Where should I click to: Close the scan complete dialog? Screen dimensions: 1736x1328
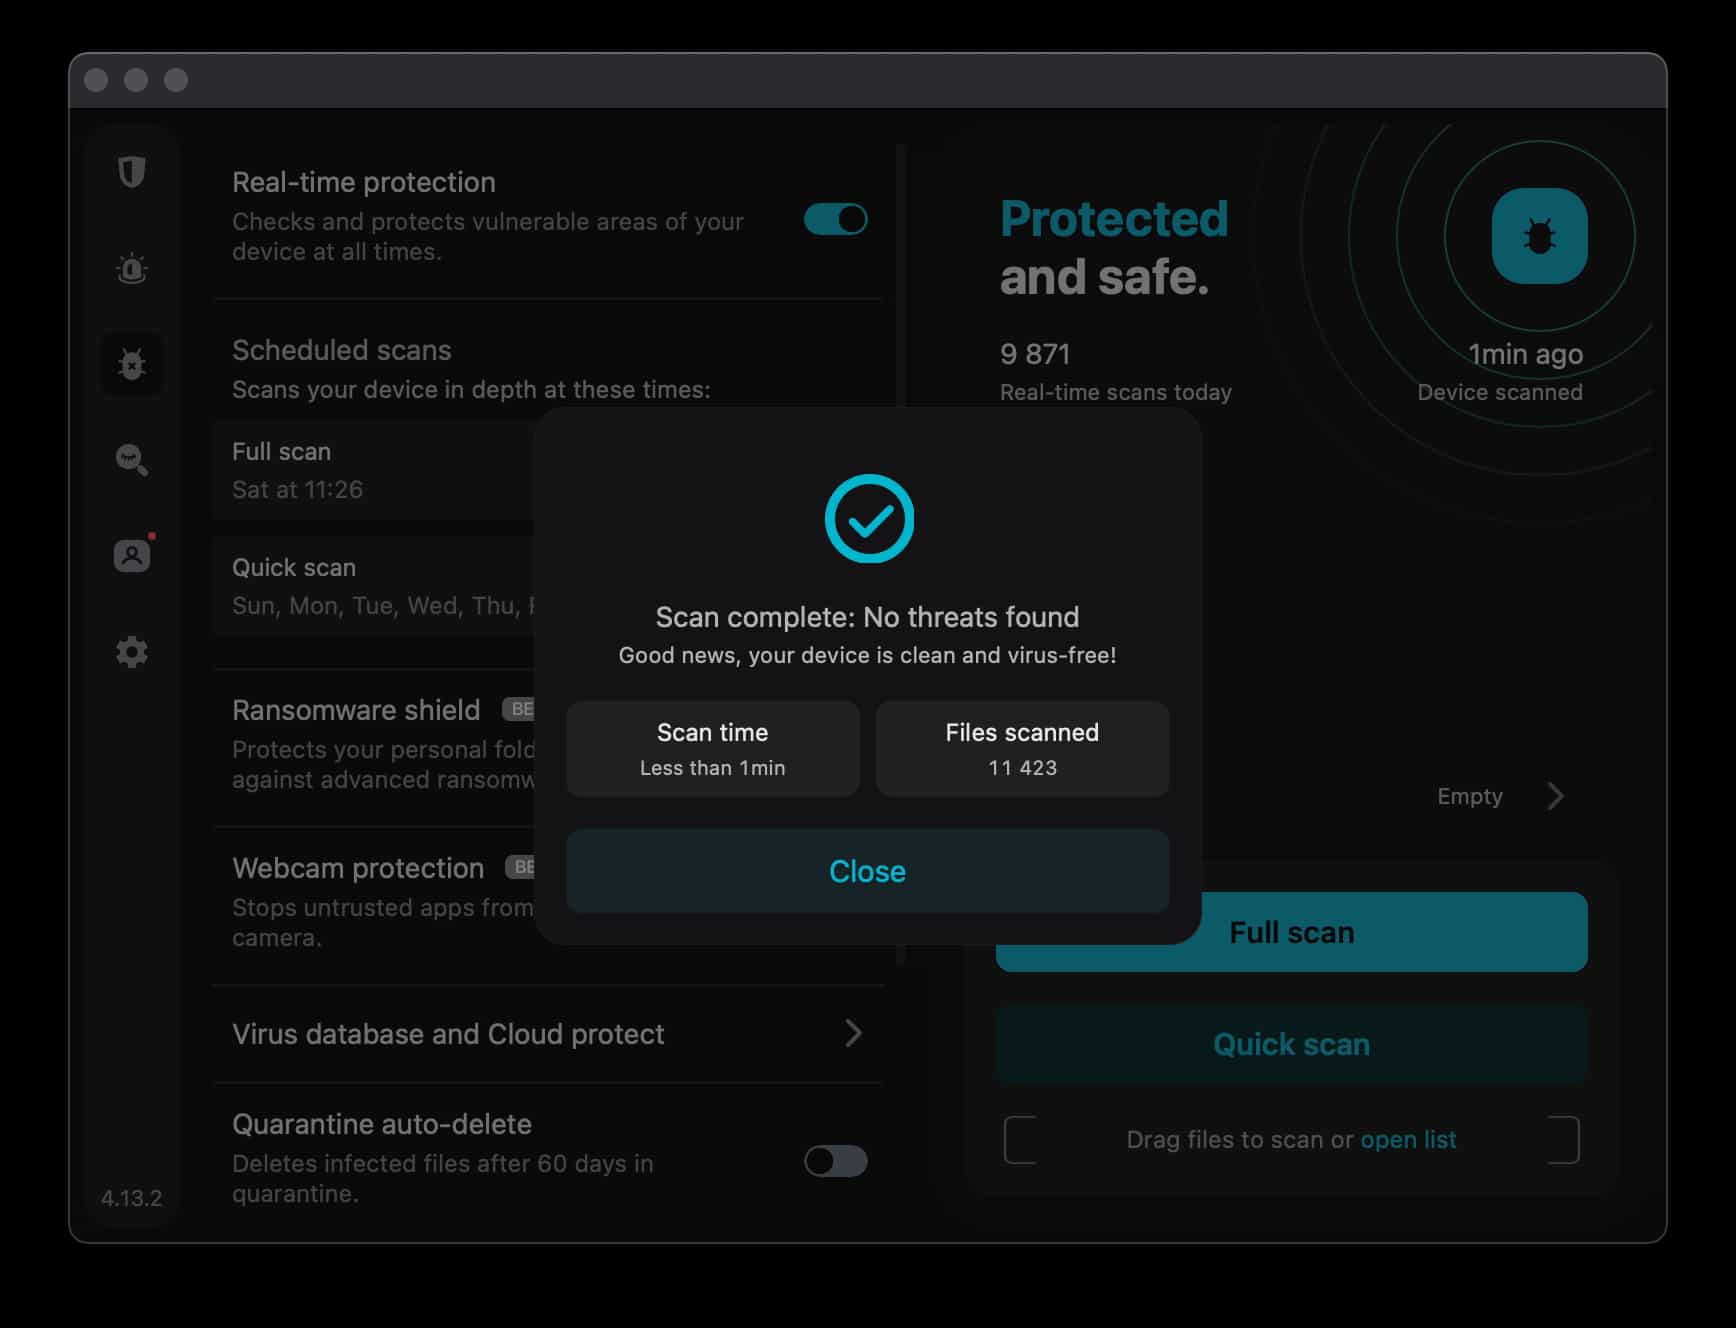pos(866,870)
